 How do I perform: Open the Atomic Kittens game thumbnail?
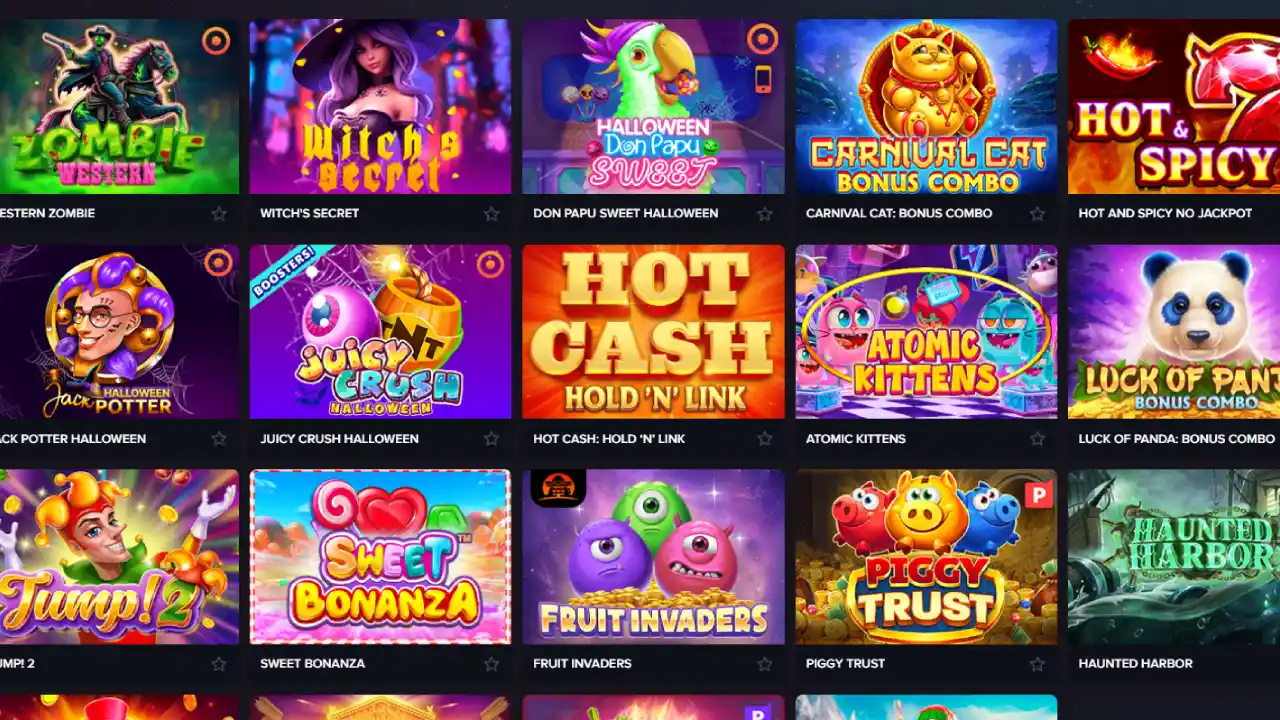(x=926, y=331)
